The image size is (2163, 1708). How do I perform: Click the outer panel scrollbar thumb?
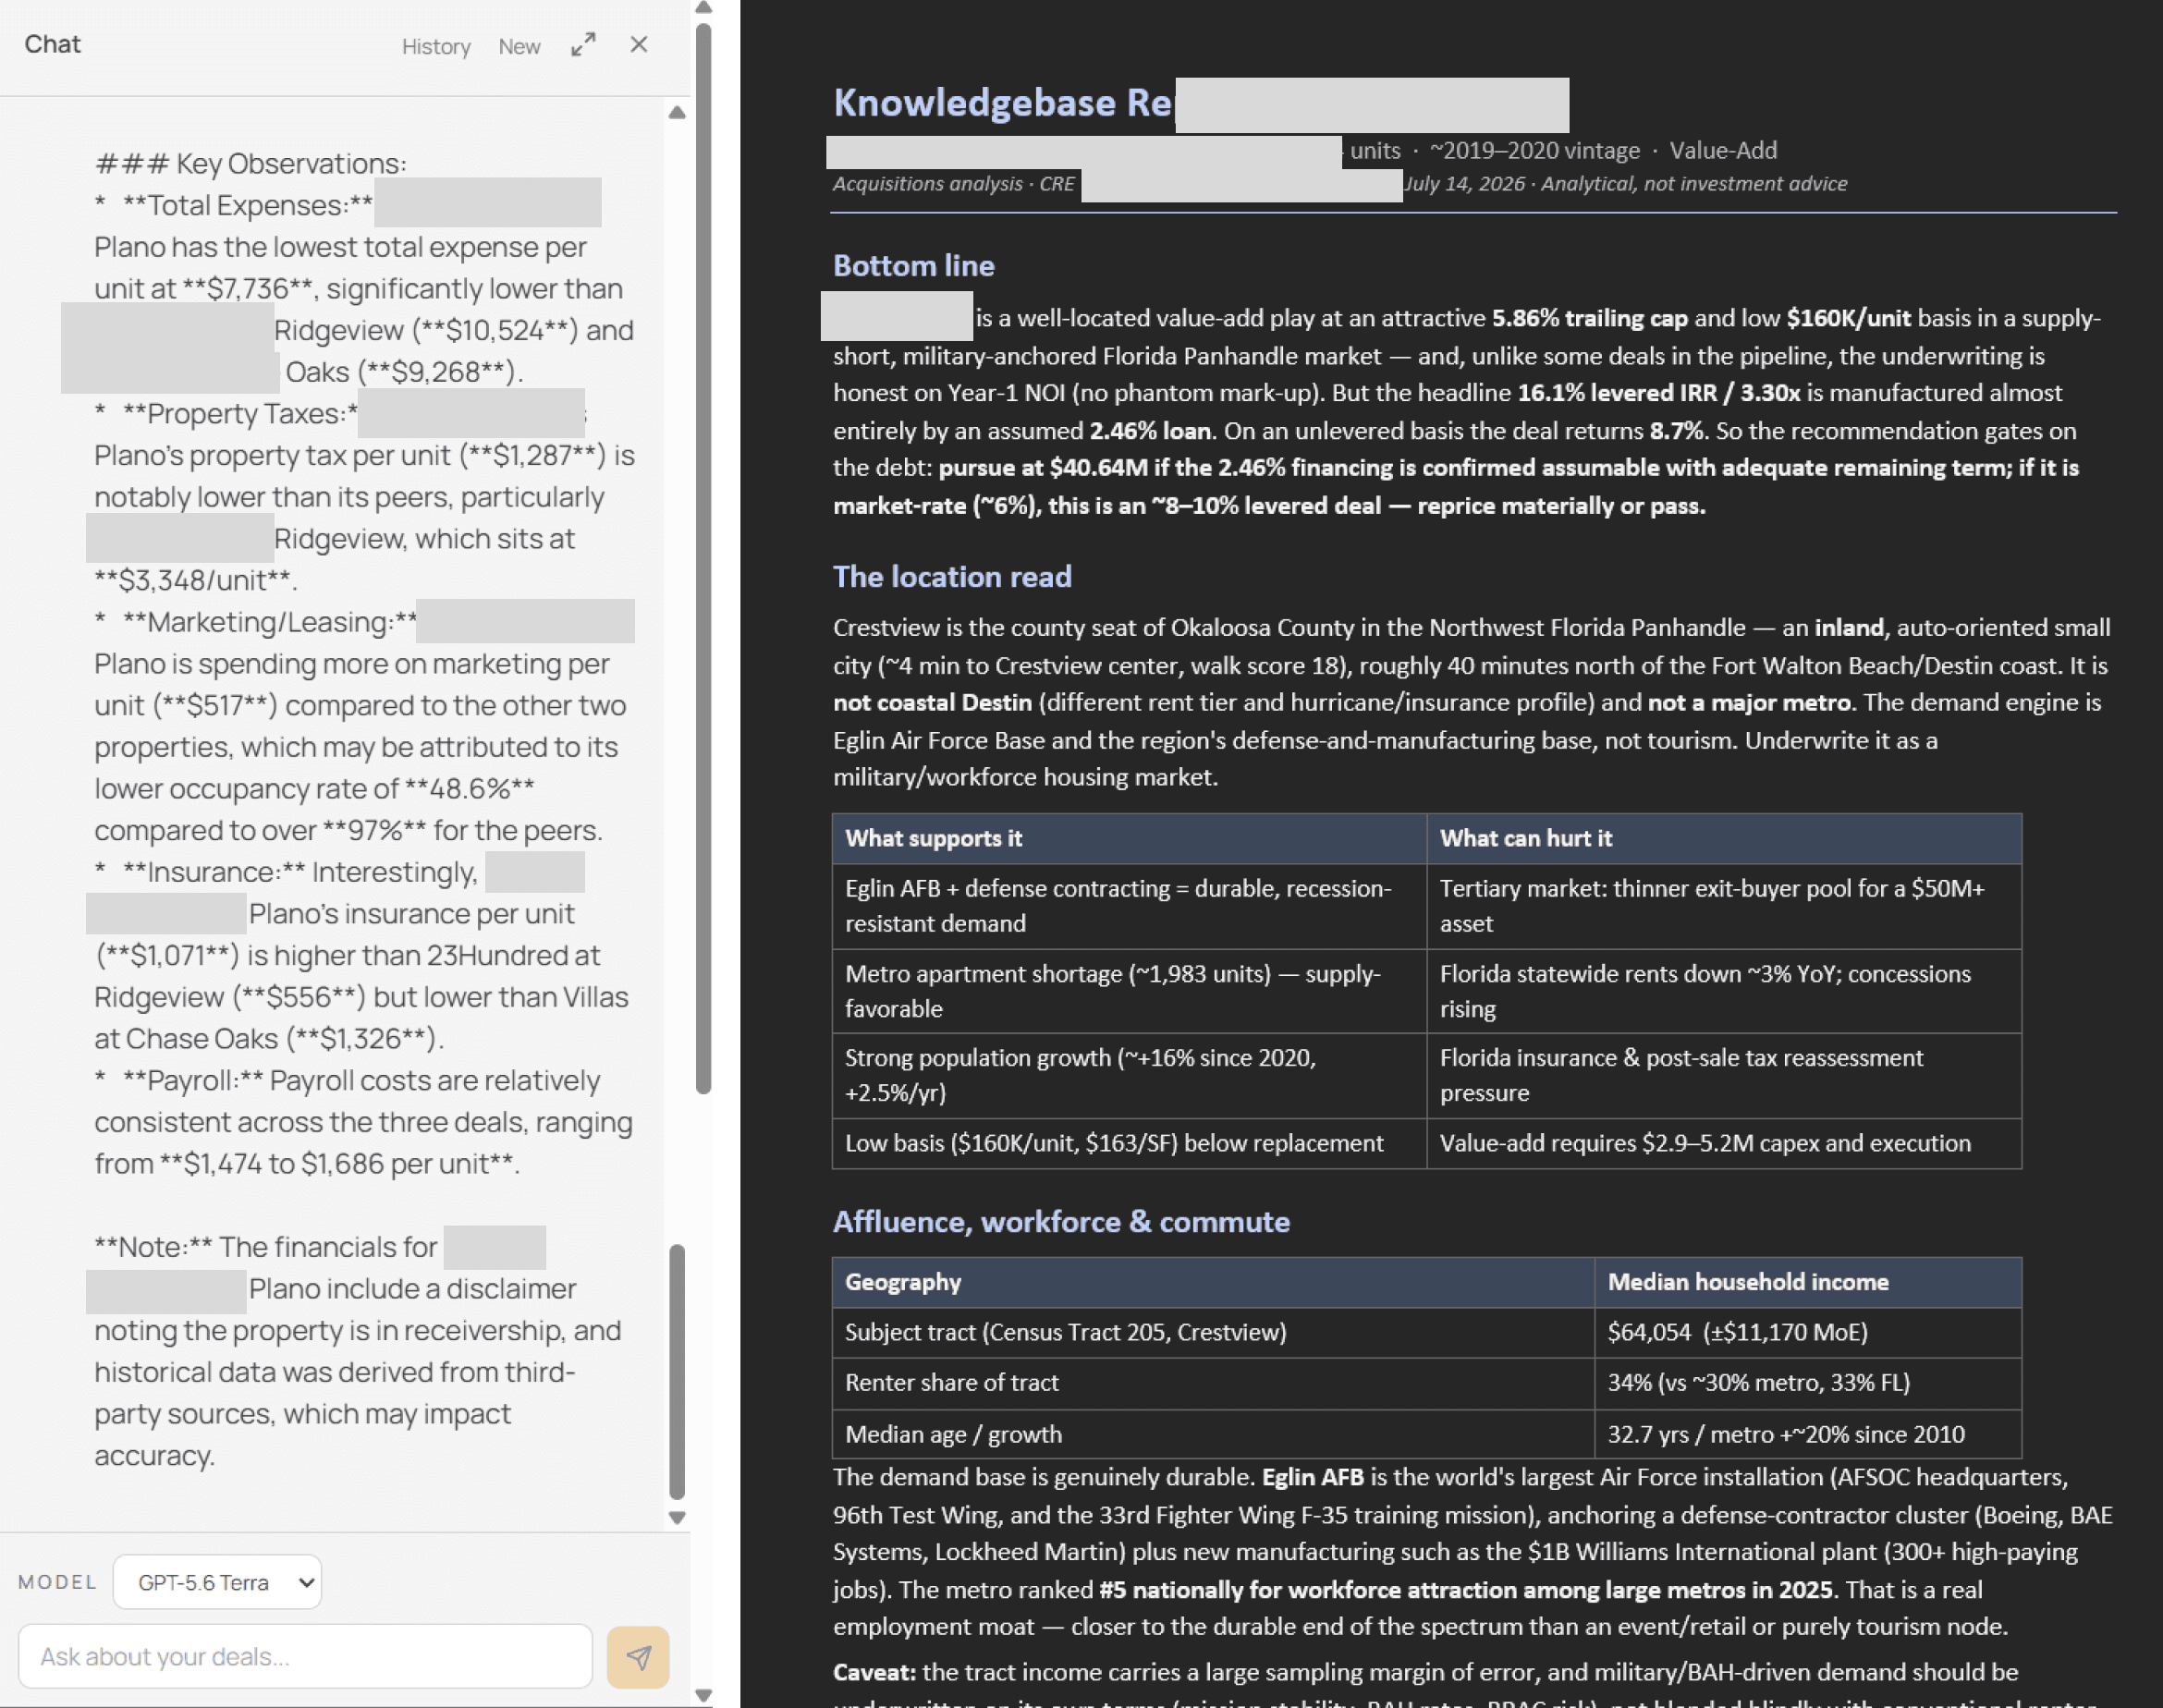(704, 558)
